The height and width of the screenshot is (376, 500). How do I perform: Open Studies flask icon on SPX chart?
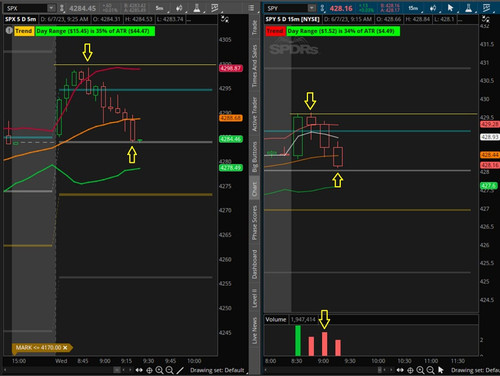197,8
